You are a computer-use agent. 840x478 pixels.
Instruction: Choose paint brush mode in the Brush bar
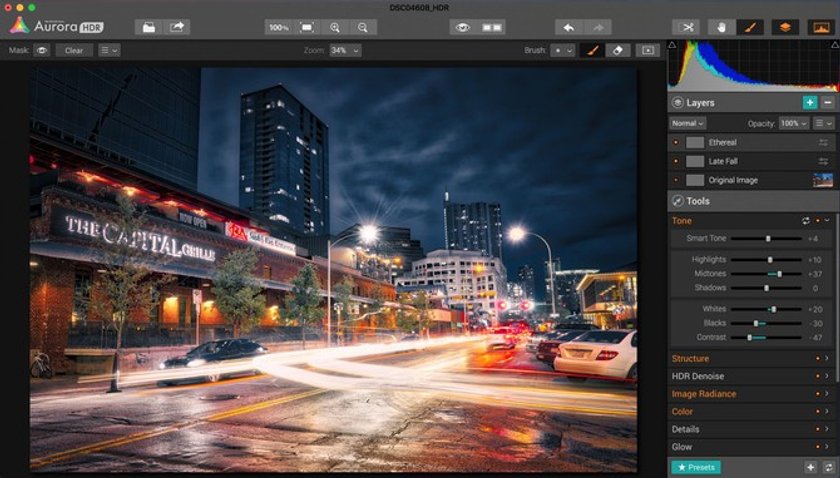tap(592, 50)
